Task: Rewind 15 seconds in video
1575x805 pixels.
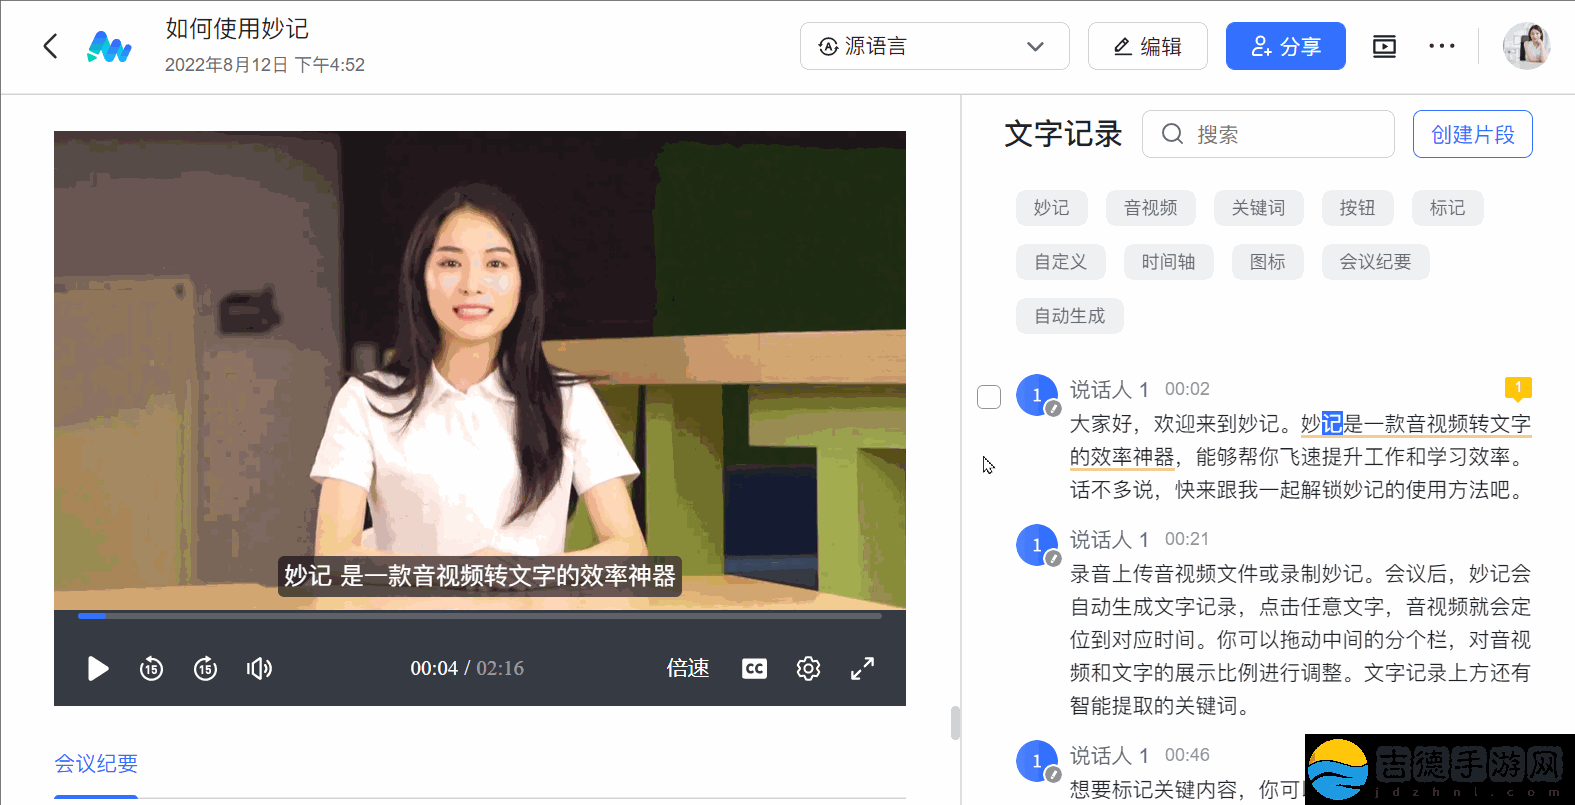Action: pyautogui.click(x=151, y=668)
